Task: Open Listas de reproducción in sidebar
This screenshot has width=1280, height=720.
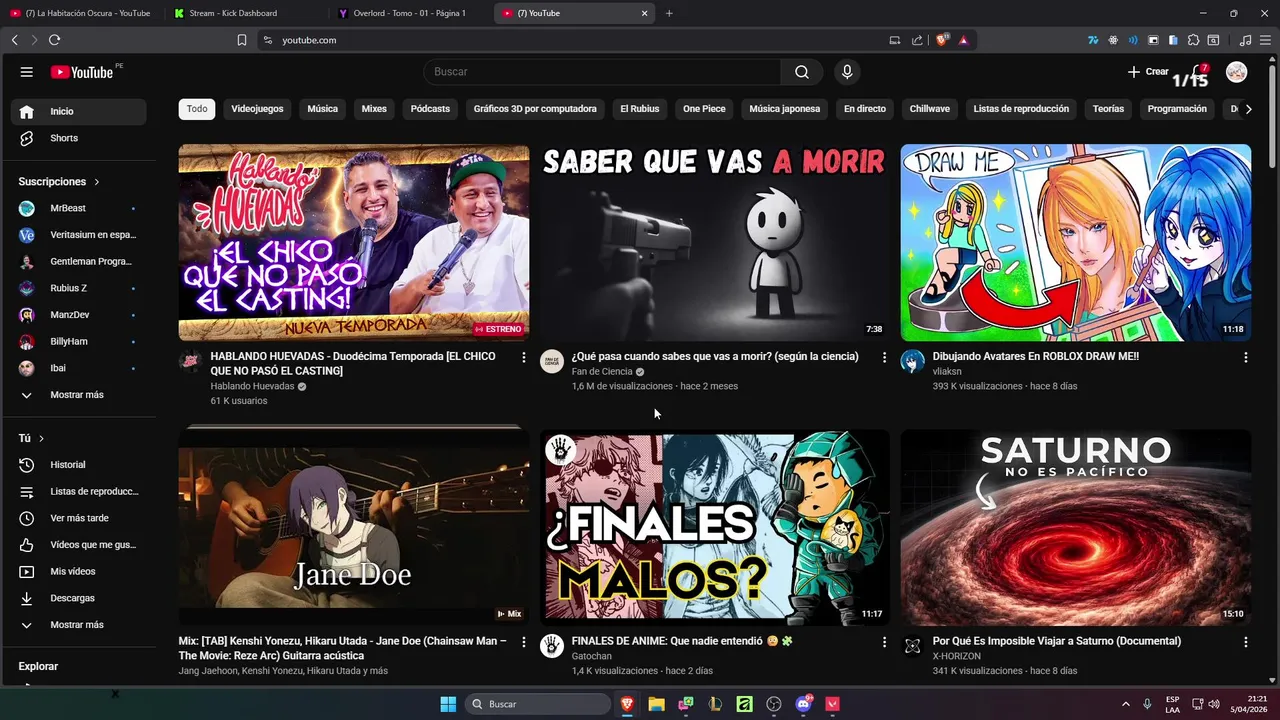Action: point(79,492)
